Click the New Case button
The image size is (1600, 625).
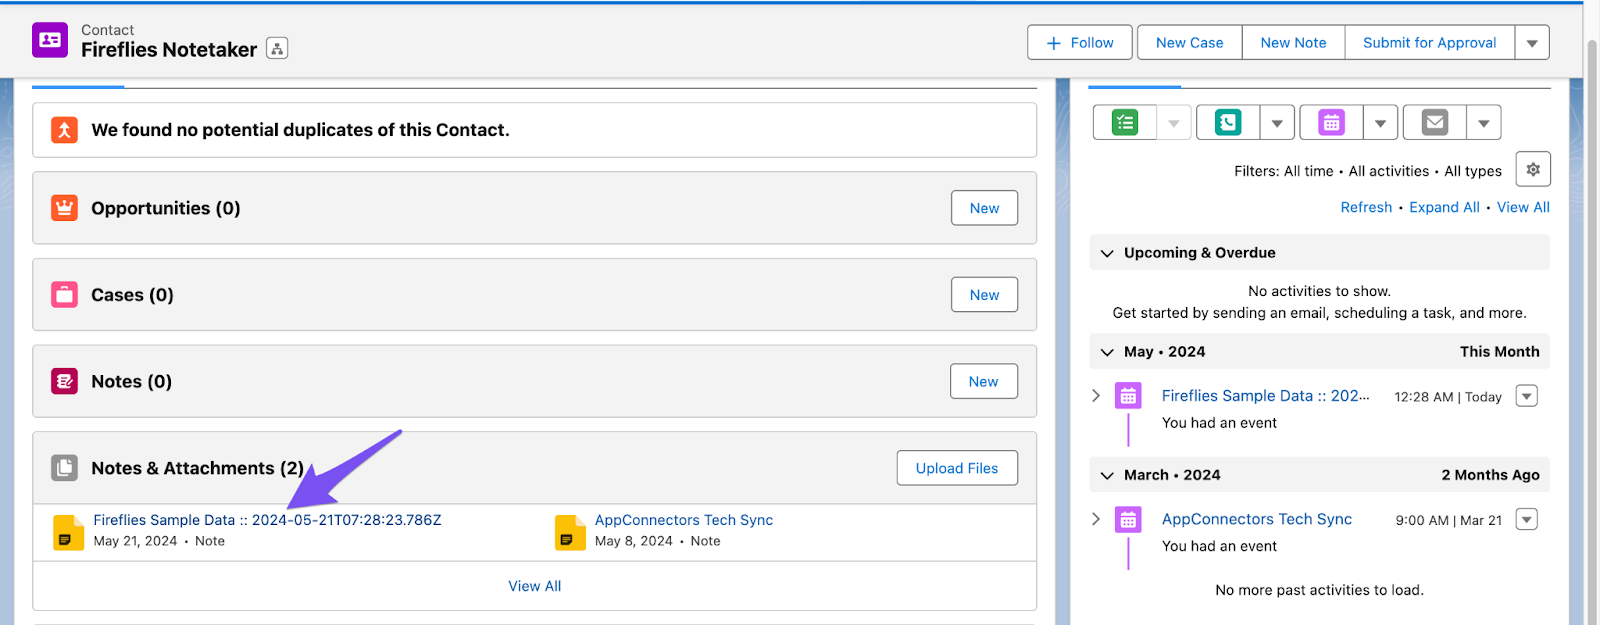1189,43
